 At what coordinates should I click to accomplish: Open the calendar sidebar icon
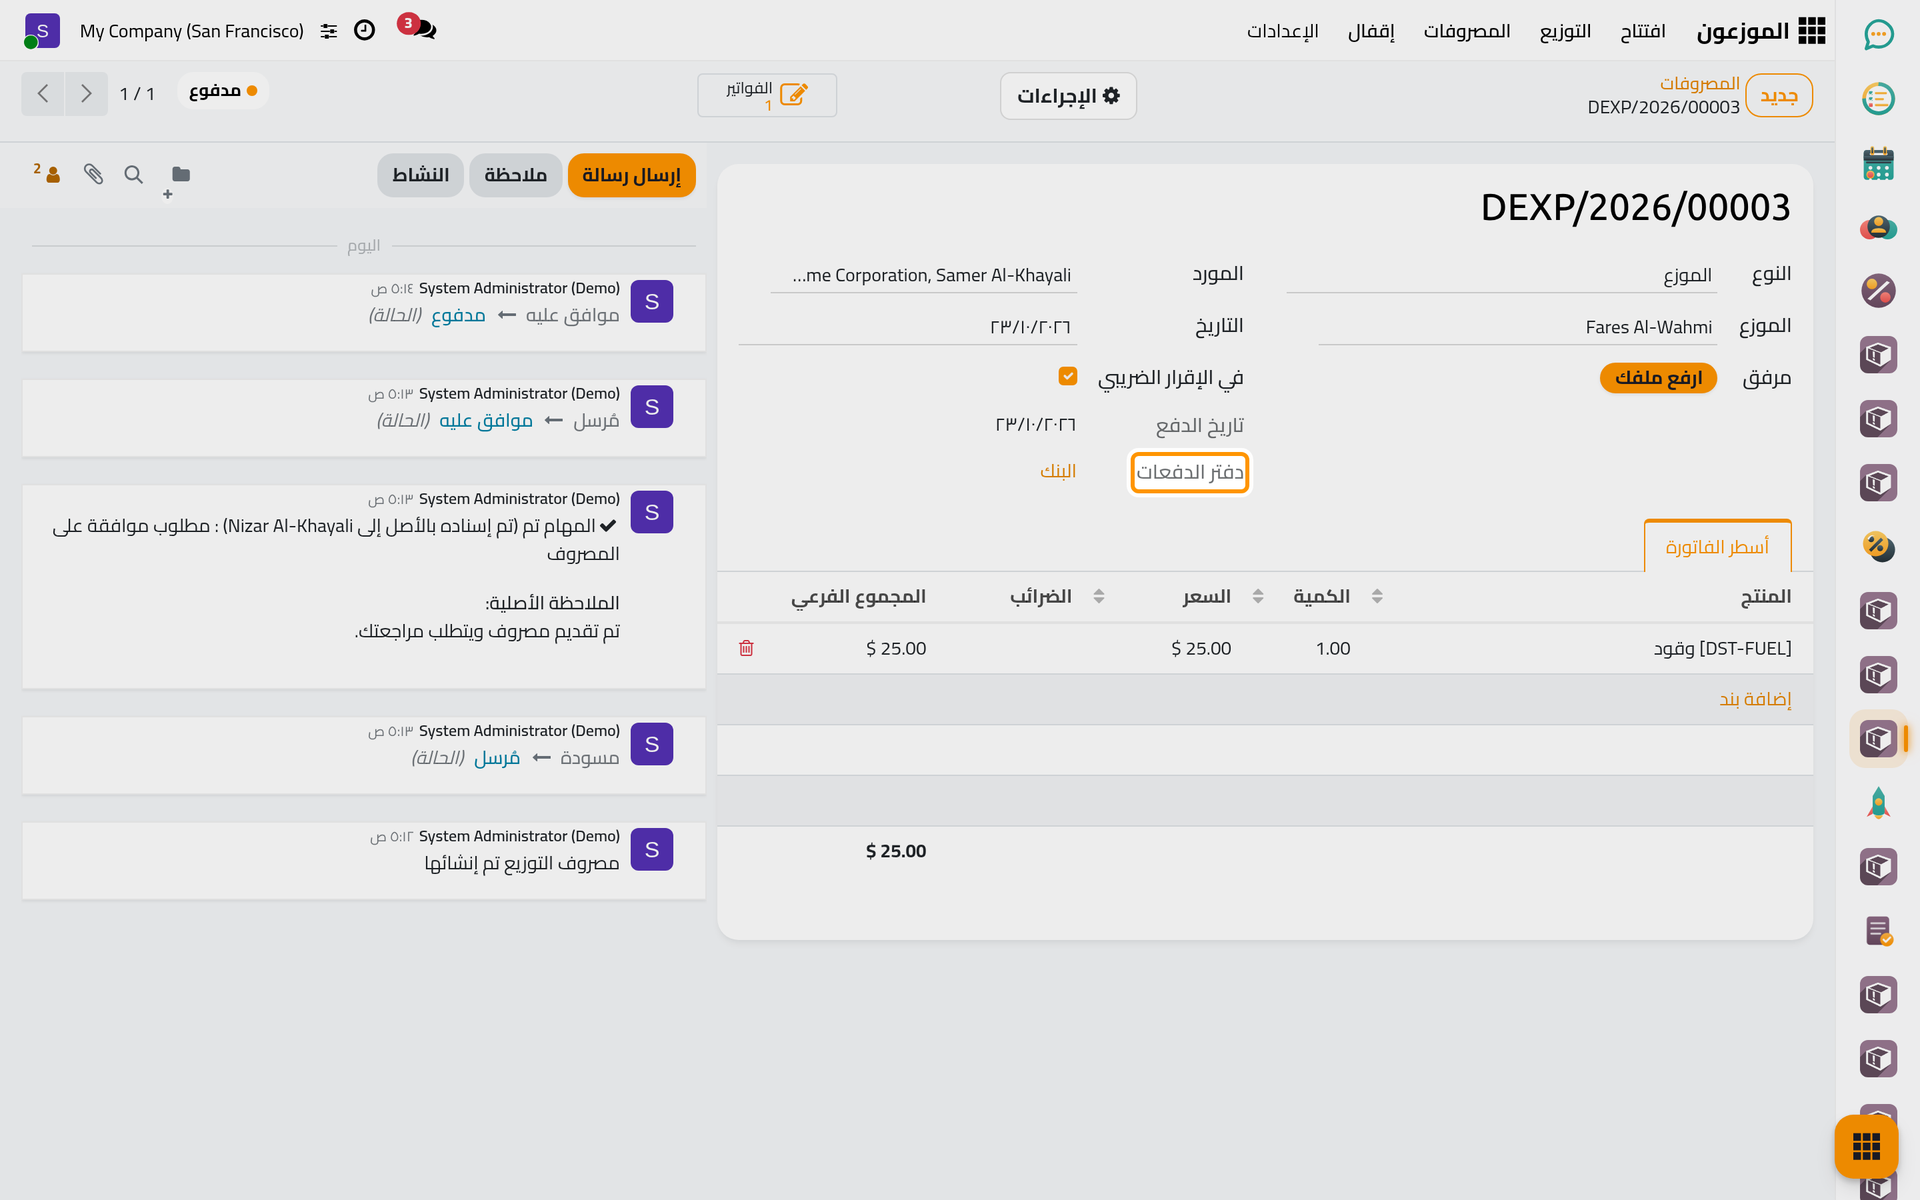1878,163
